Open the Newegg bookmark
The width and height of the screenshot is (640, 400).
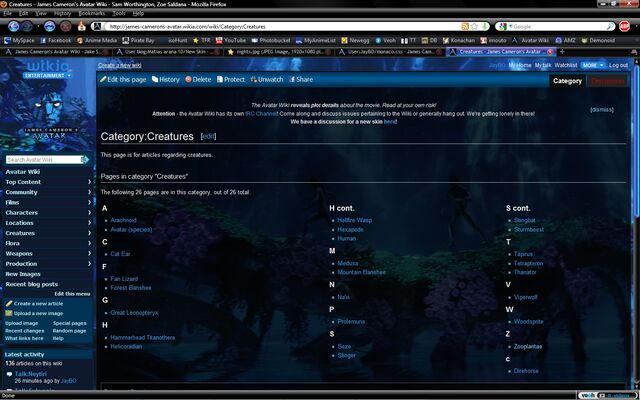pyautogui.click(x=356, y=40)
